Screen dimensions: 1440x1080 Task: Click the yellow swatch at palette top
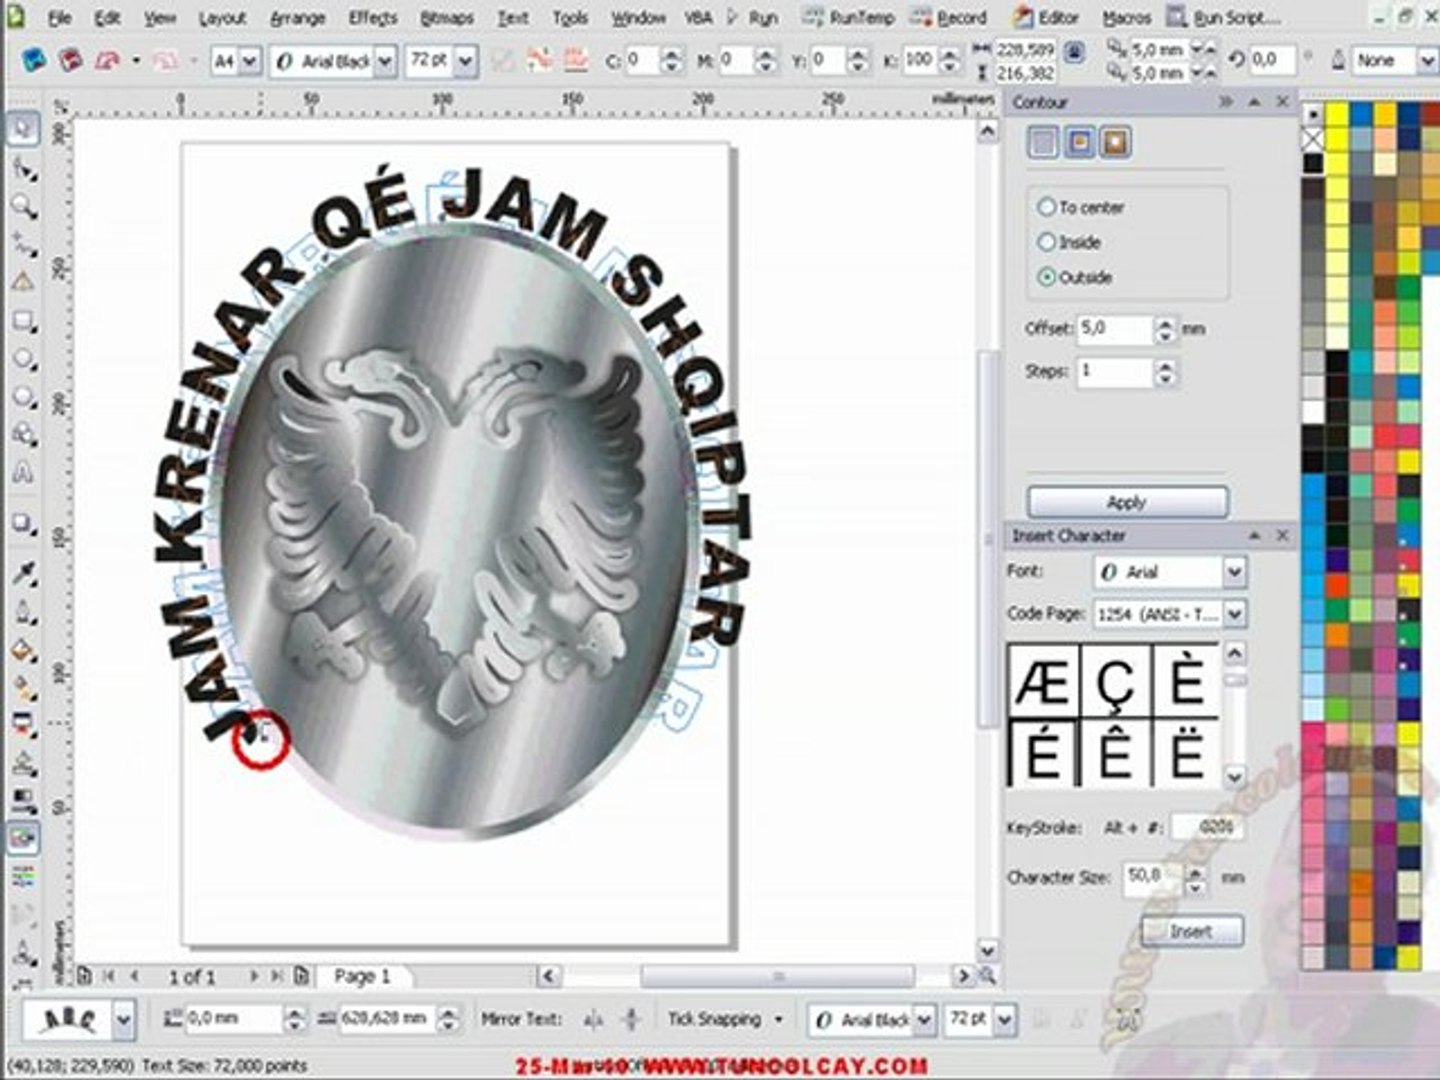point(1337,115)
